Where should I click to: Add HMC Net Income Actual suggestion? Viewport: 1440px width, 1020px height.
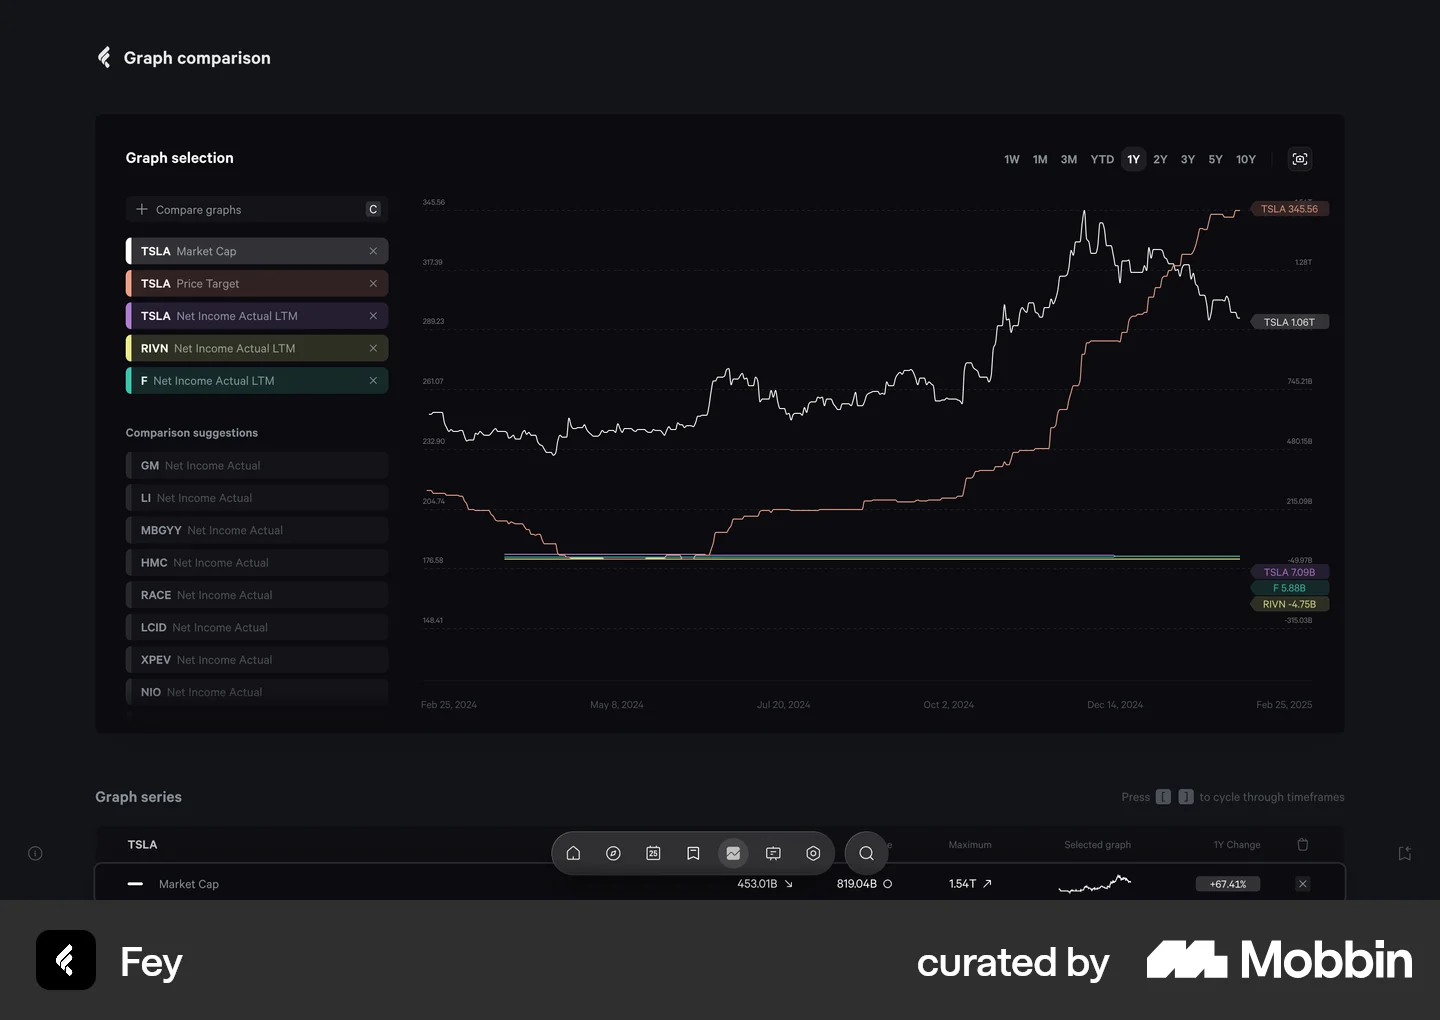257,563
